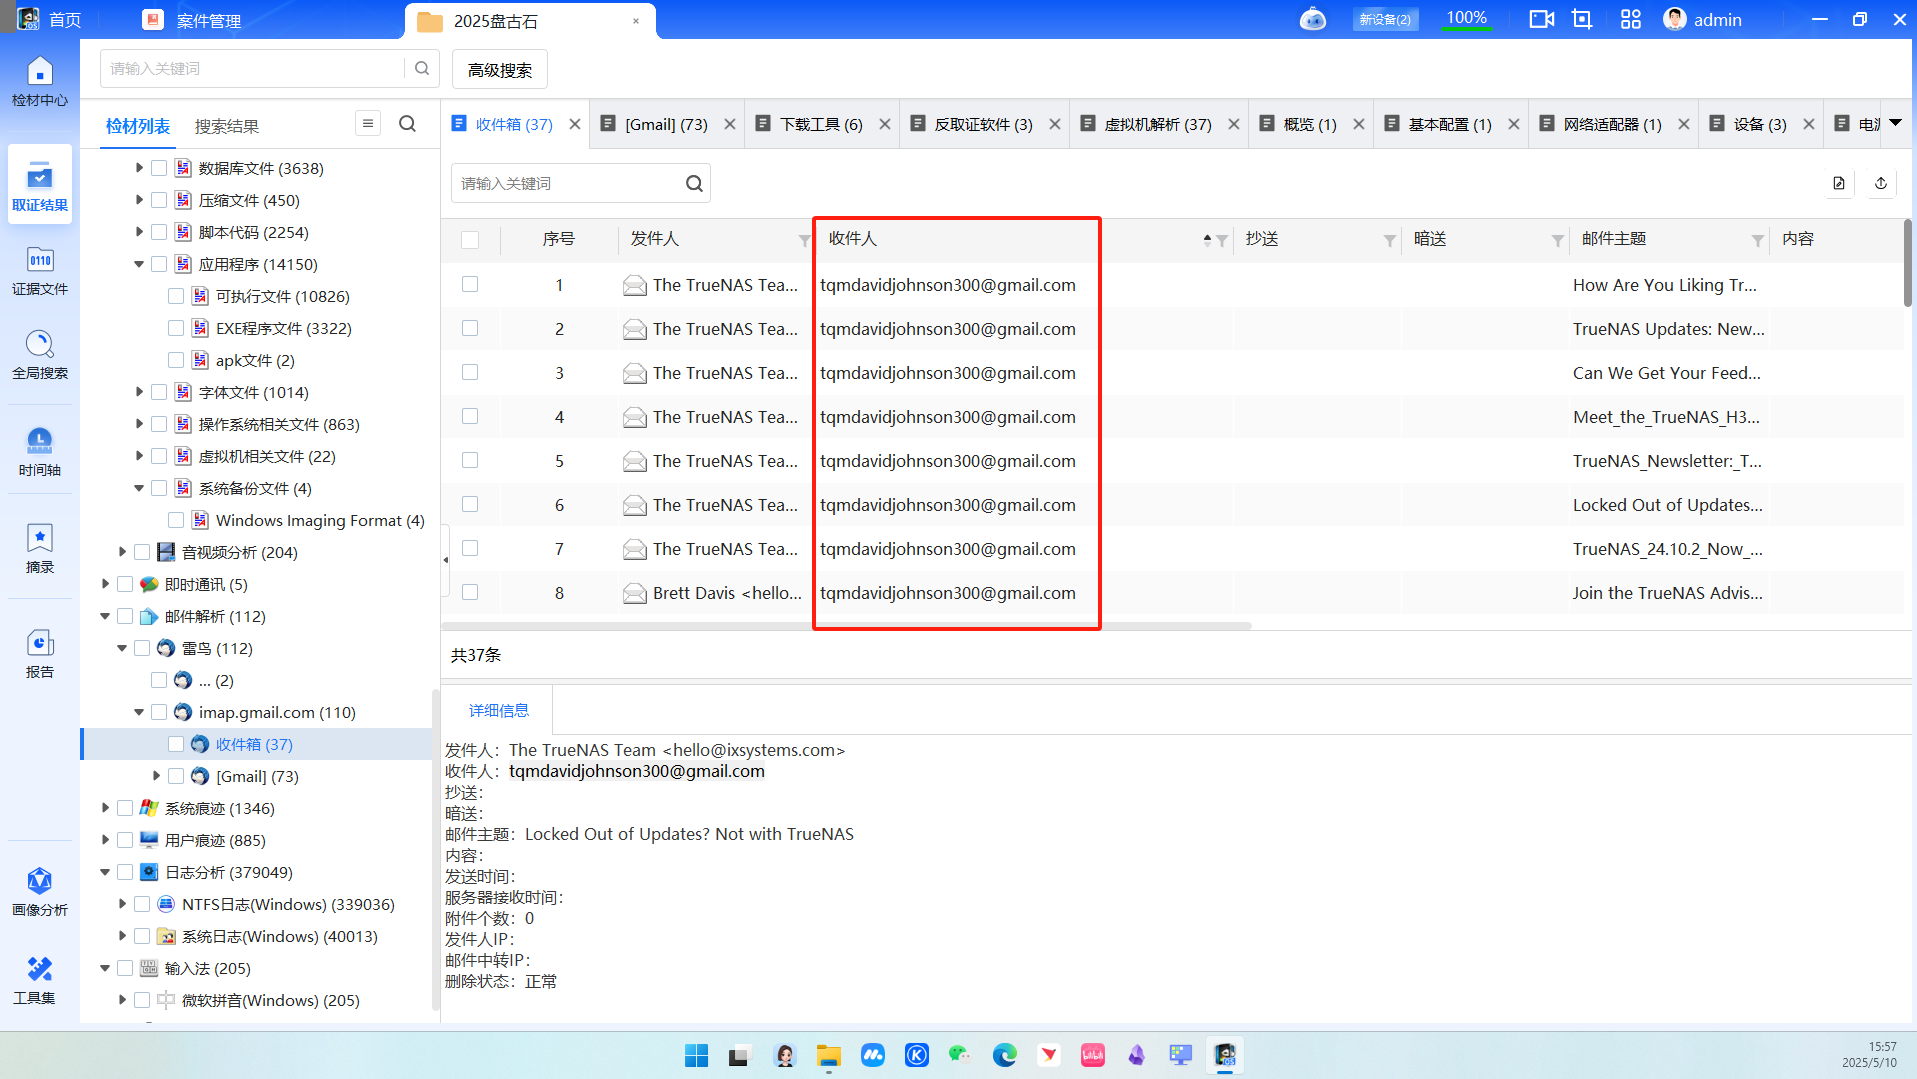Expand the 即时通讯 tree node
This screenshot has width=1917, height=1079.
[105, 584]
